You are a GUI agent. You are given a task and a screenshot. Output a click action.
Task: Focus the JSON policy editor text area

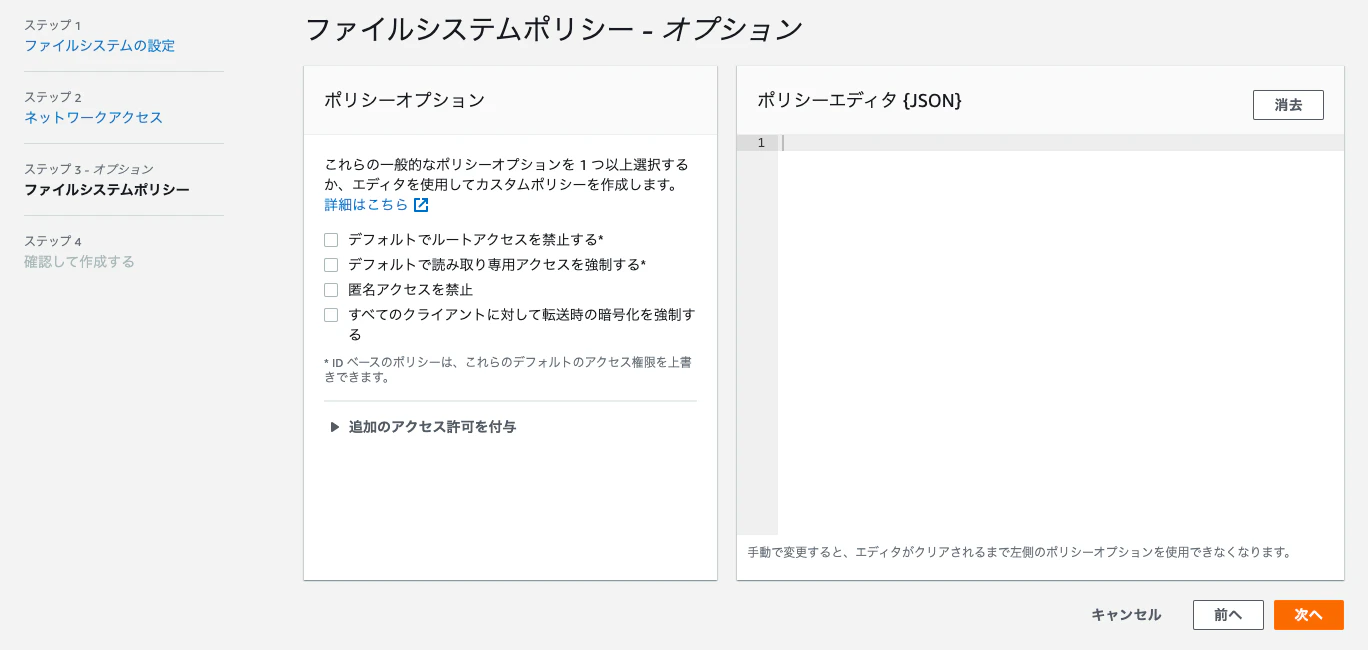tap(1060, 335)
